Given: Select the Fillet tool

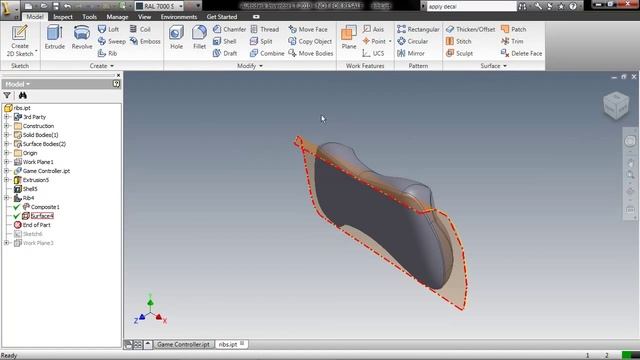Looking at the screenshot, I should point(199,37).
